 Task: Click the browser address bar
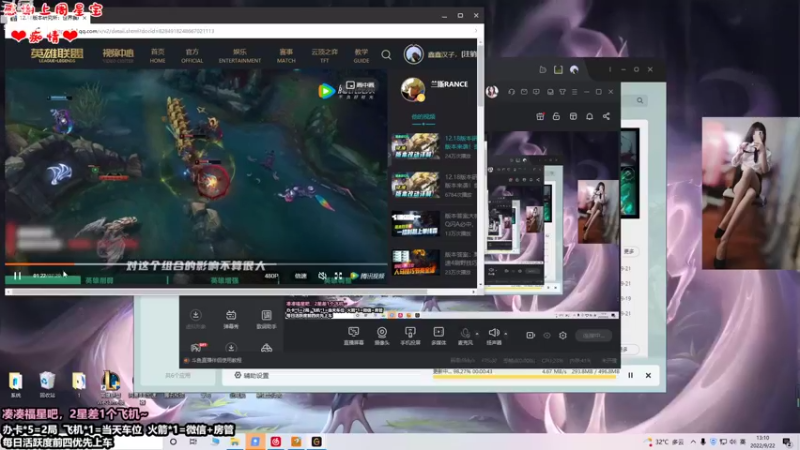(x=240, y=31)
